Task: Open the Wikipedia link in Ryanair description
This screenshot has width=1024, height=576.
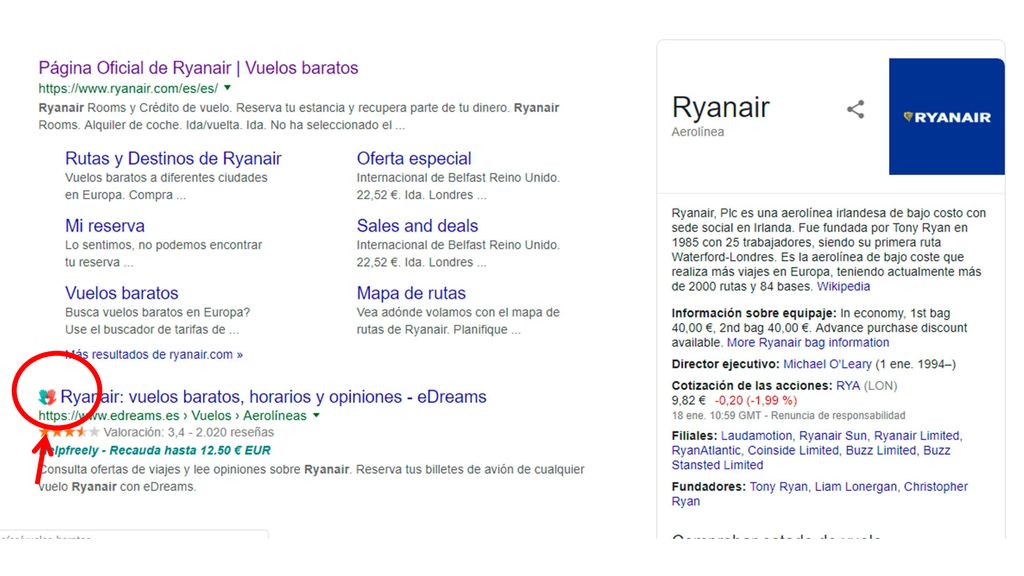Action: click(x=843, y=286)
